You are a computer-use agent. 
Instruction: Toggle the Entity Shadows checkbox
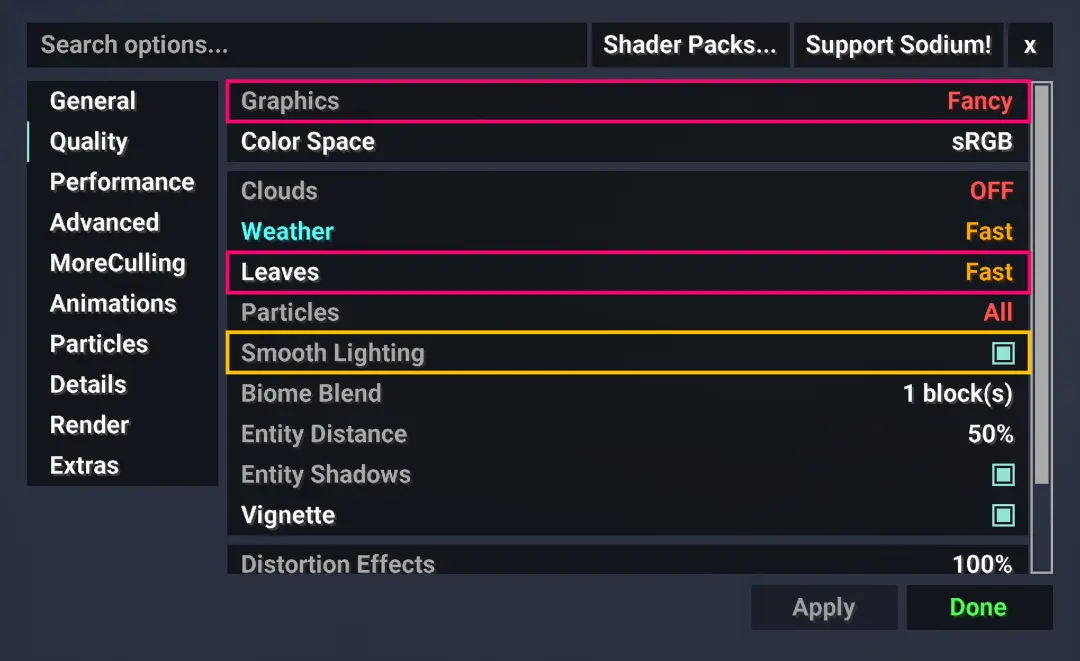click(1003, 474)
